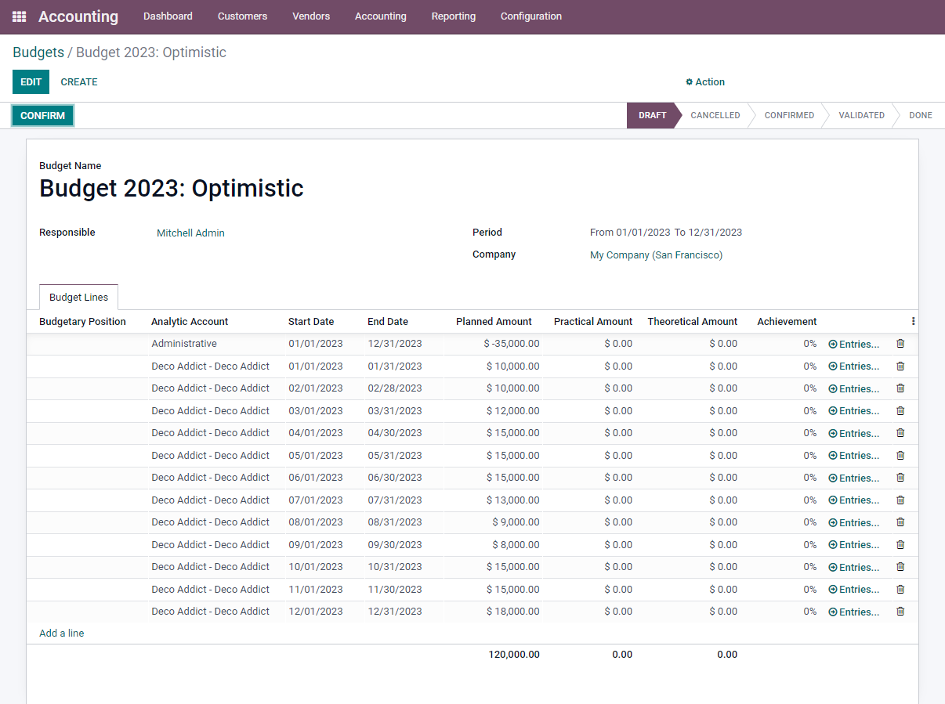Open the Accounting top menu

[380, 16]
